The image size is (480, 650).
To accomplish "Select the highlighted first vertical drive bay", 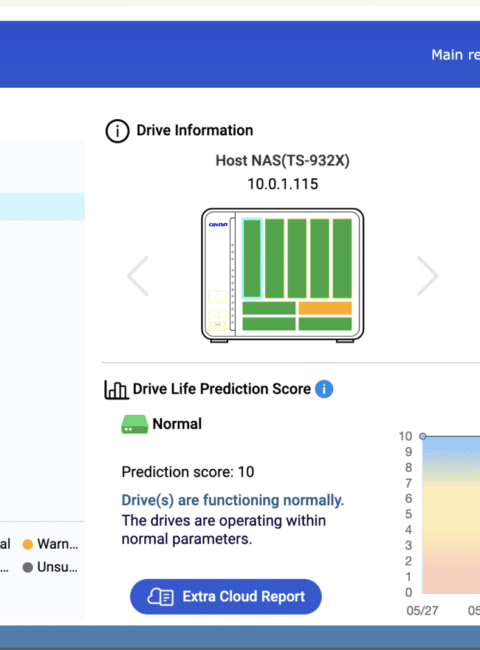I will point(252,258).
